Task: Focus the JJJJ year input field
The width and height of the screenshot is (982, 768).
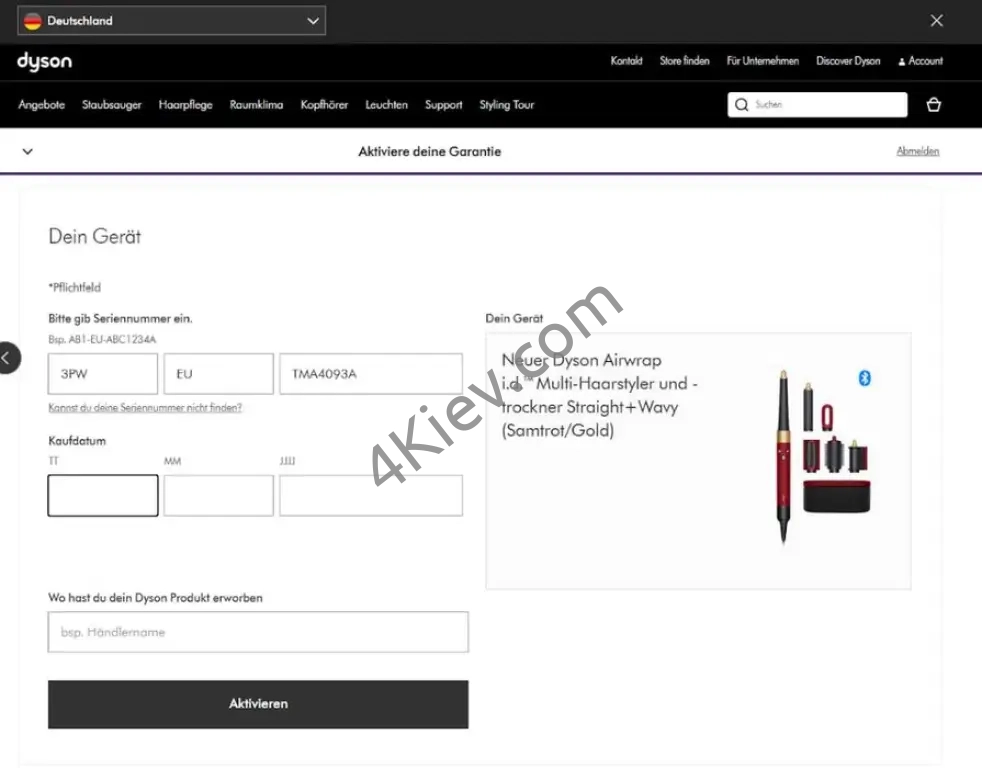Action: coord(371,496)
